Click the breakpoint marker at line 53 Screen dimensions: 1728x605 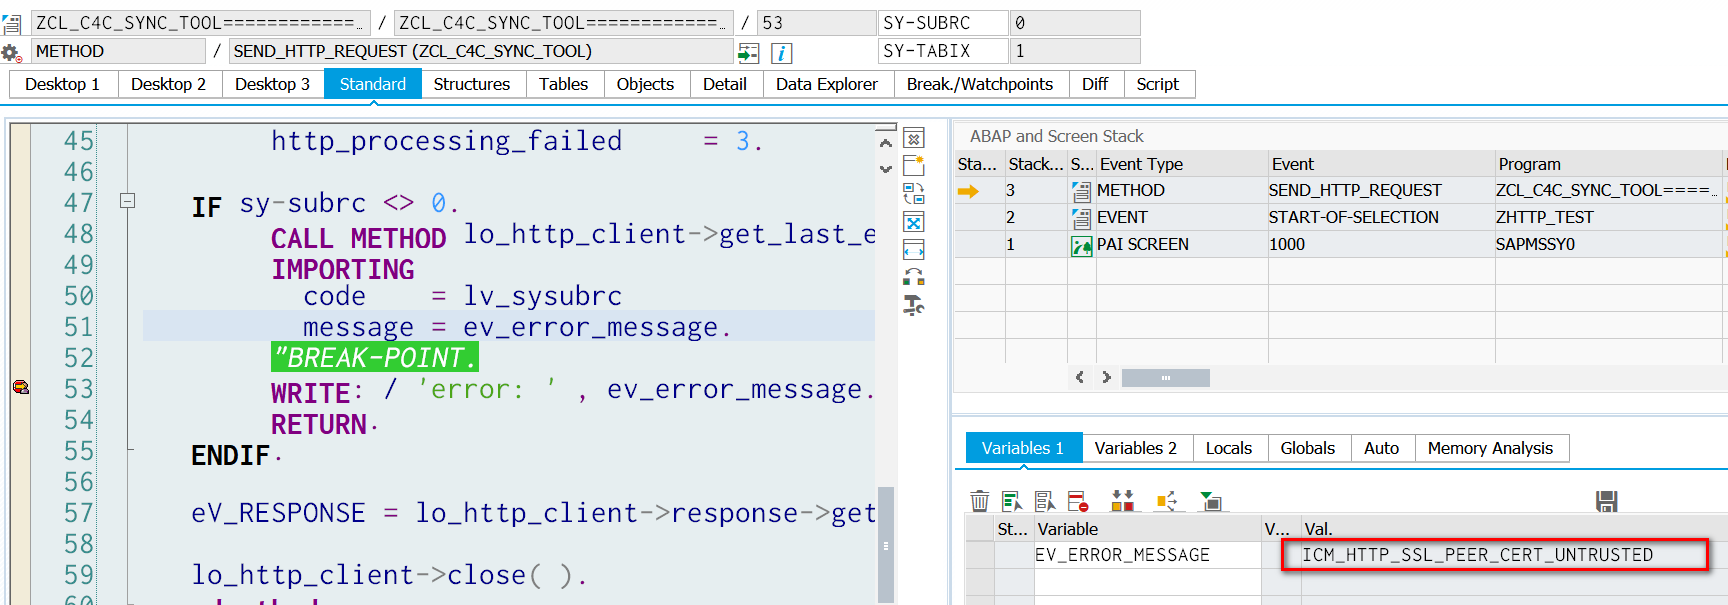(x=21, y=387)
